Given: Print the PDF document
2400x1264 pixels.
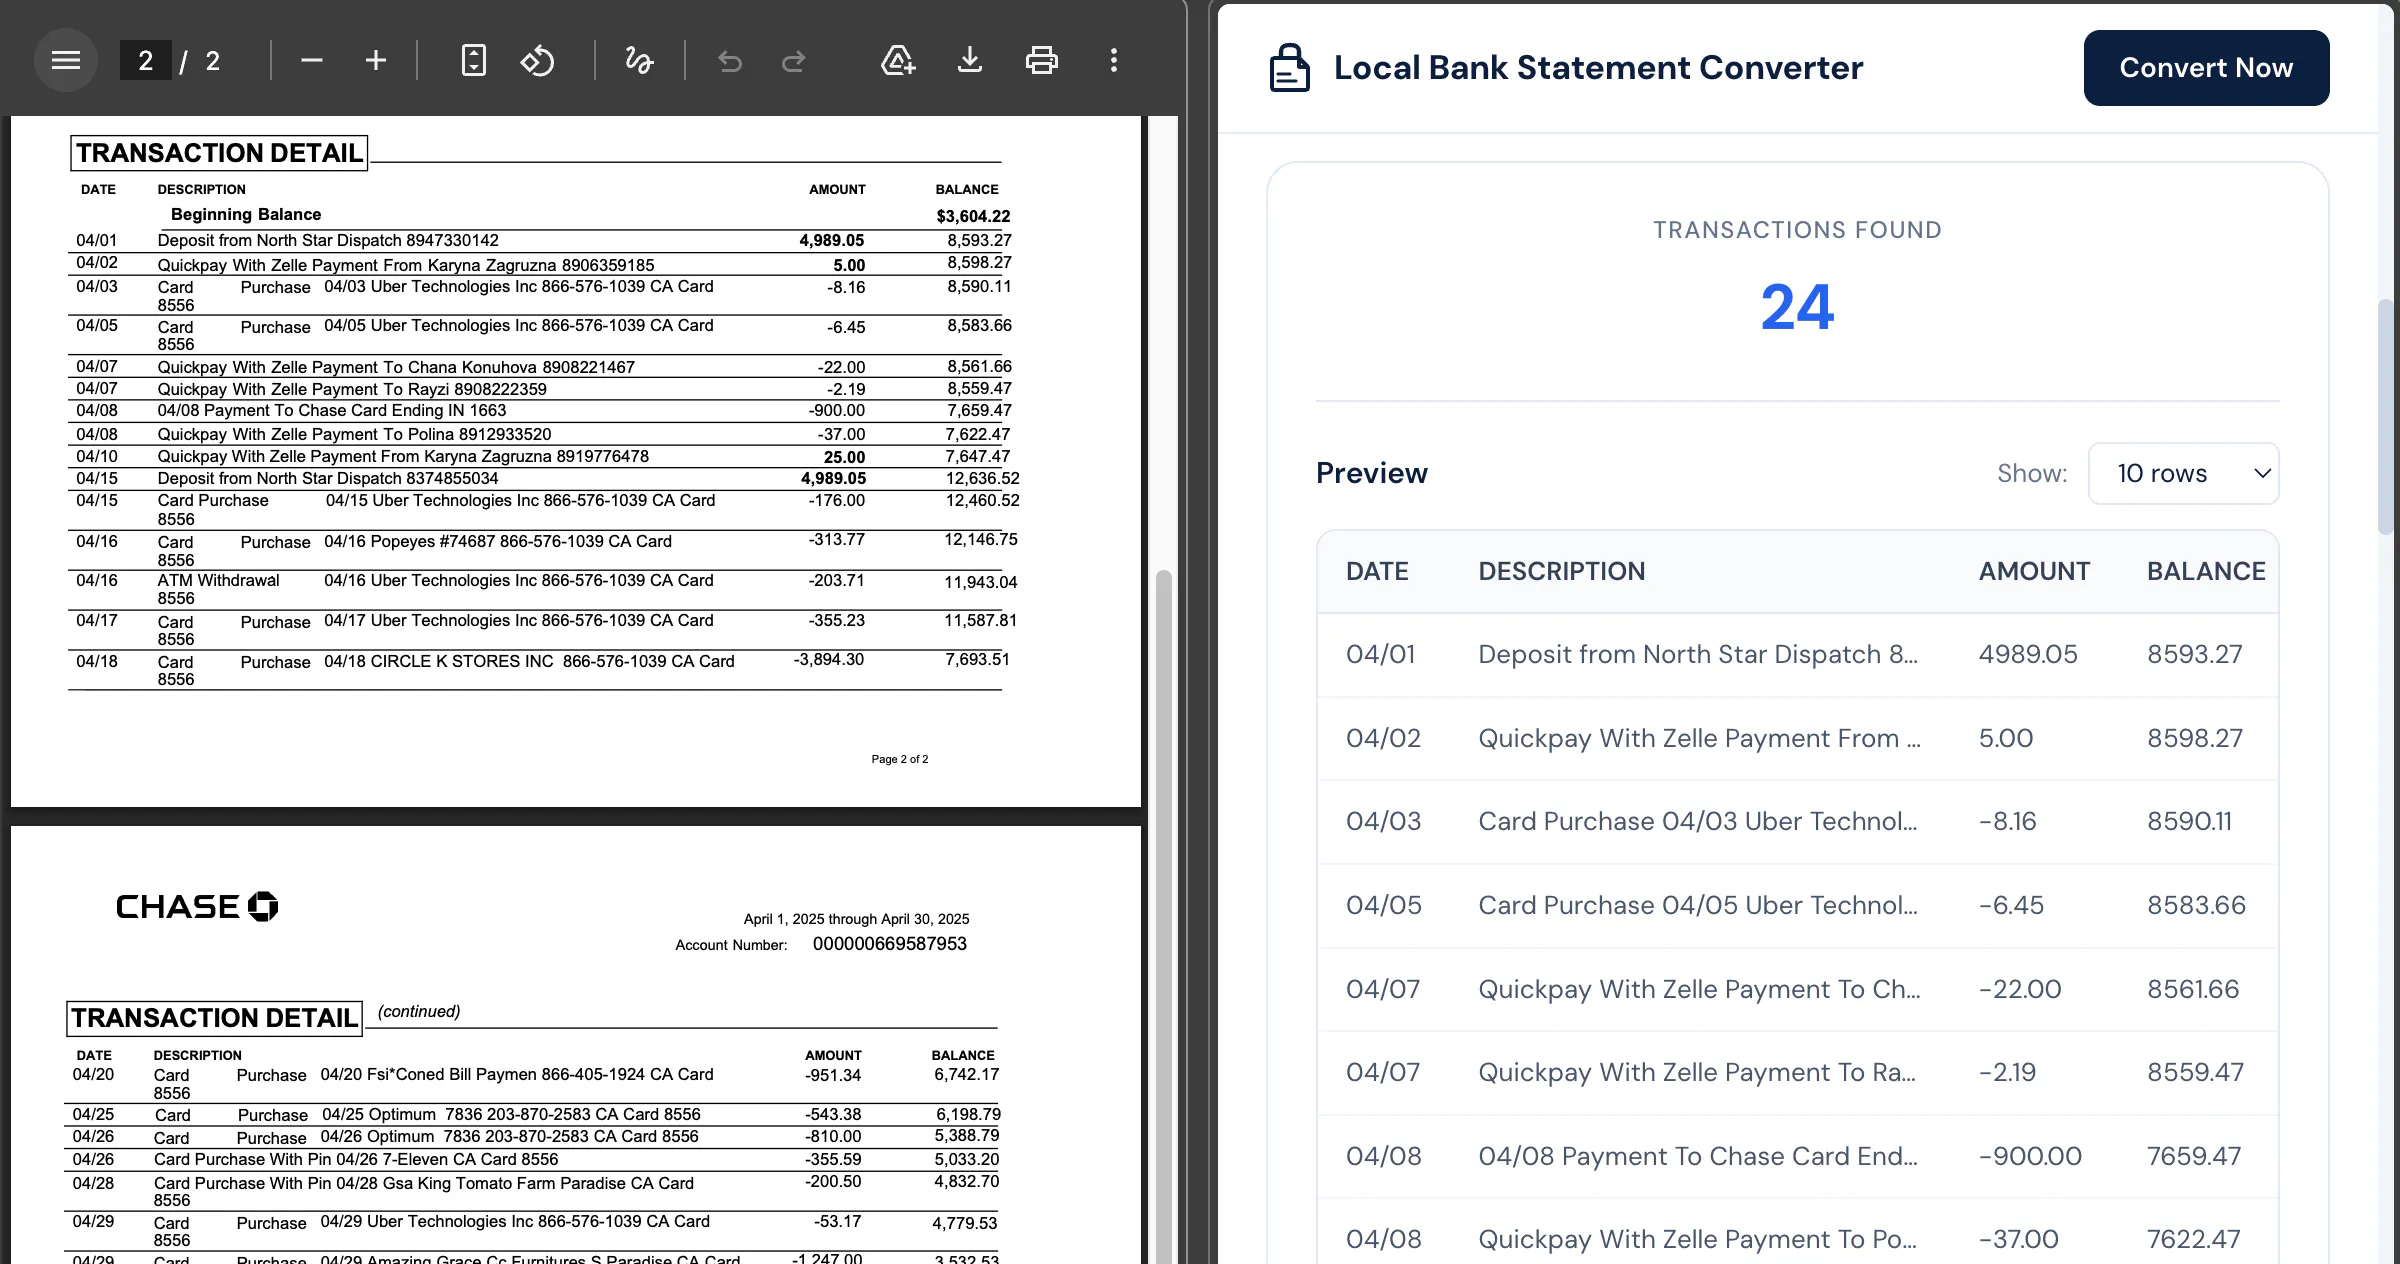Looking at the screenshot, I should pos(1042,61).
